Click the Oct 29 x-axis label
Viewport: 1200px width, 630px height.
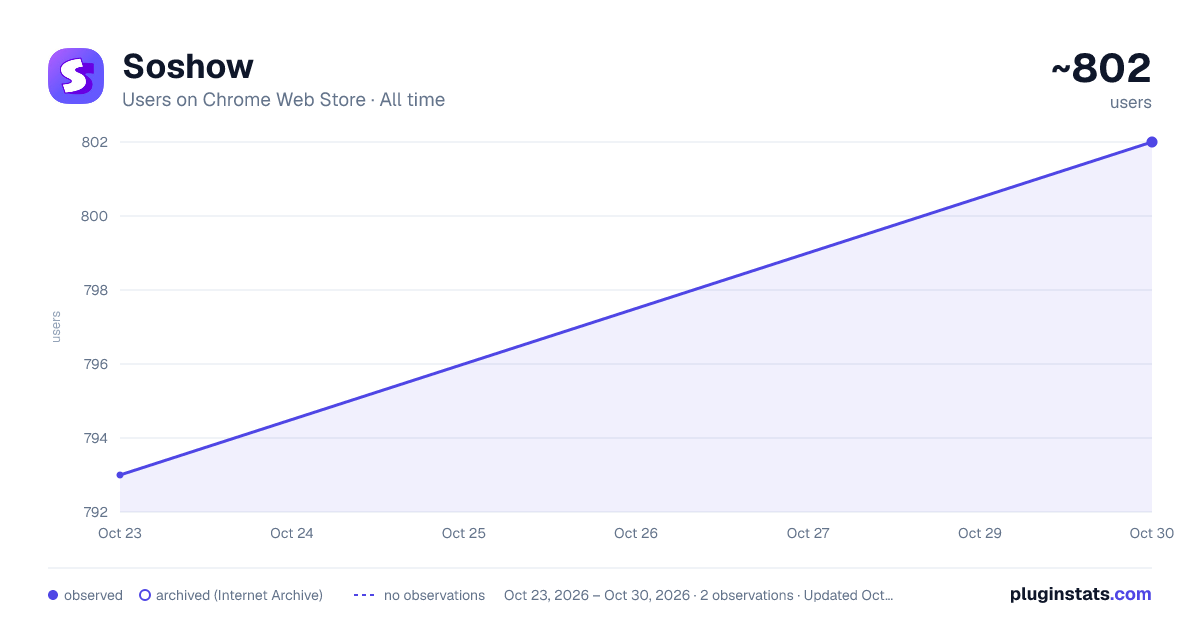click(x=980, y=533)
